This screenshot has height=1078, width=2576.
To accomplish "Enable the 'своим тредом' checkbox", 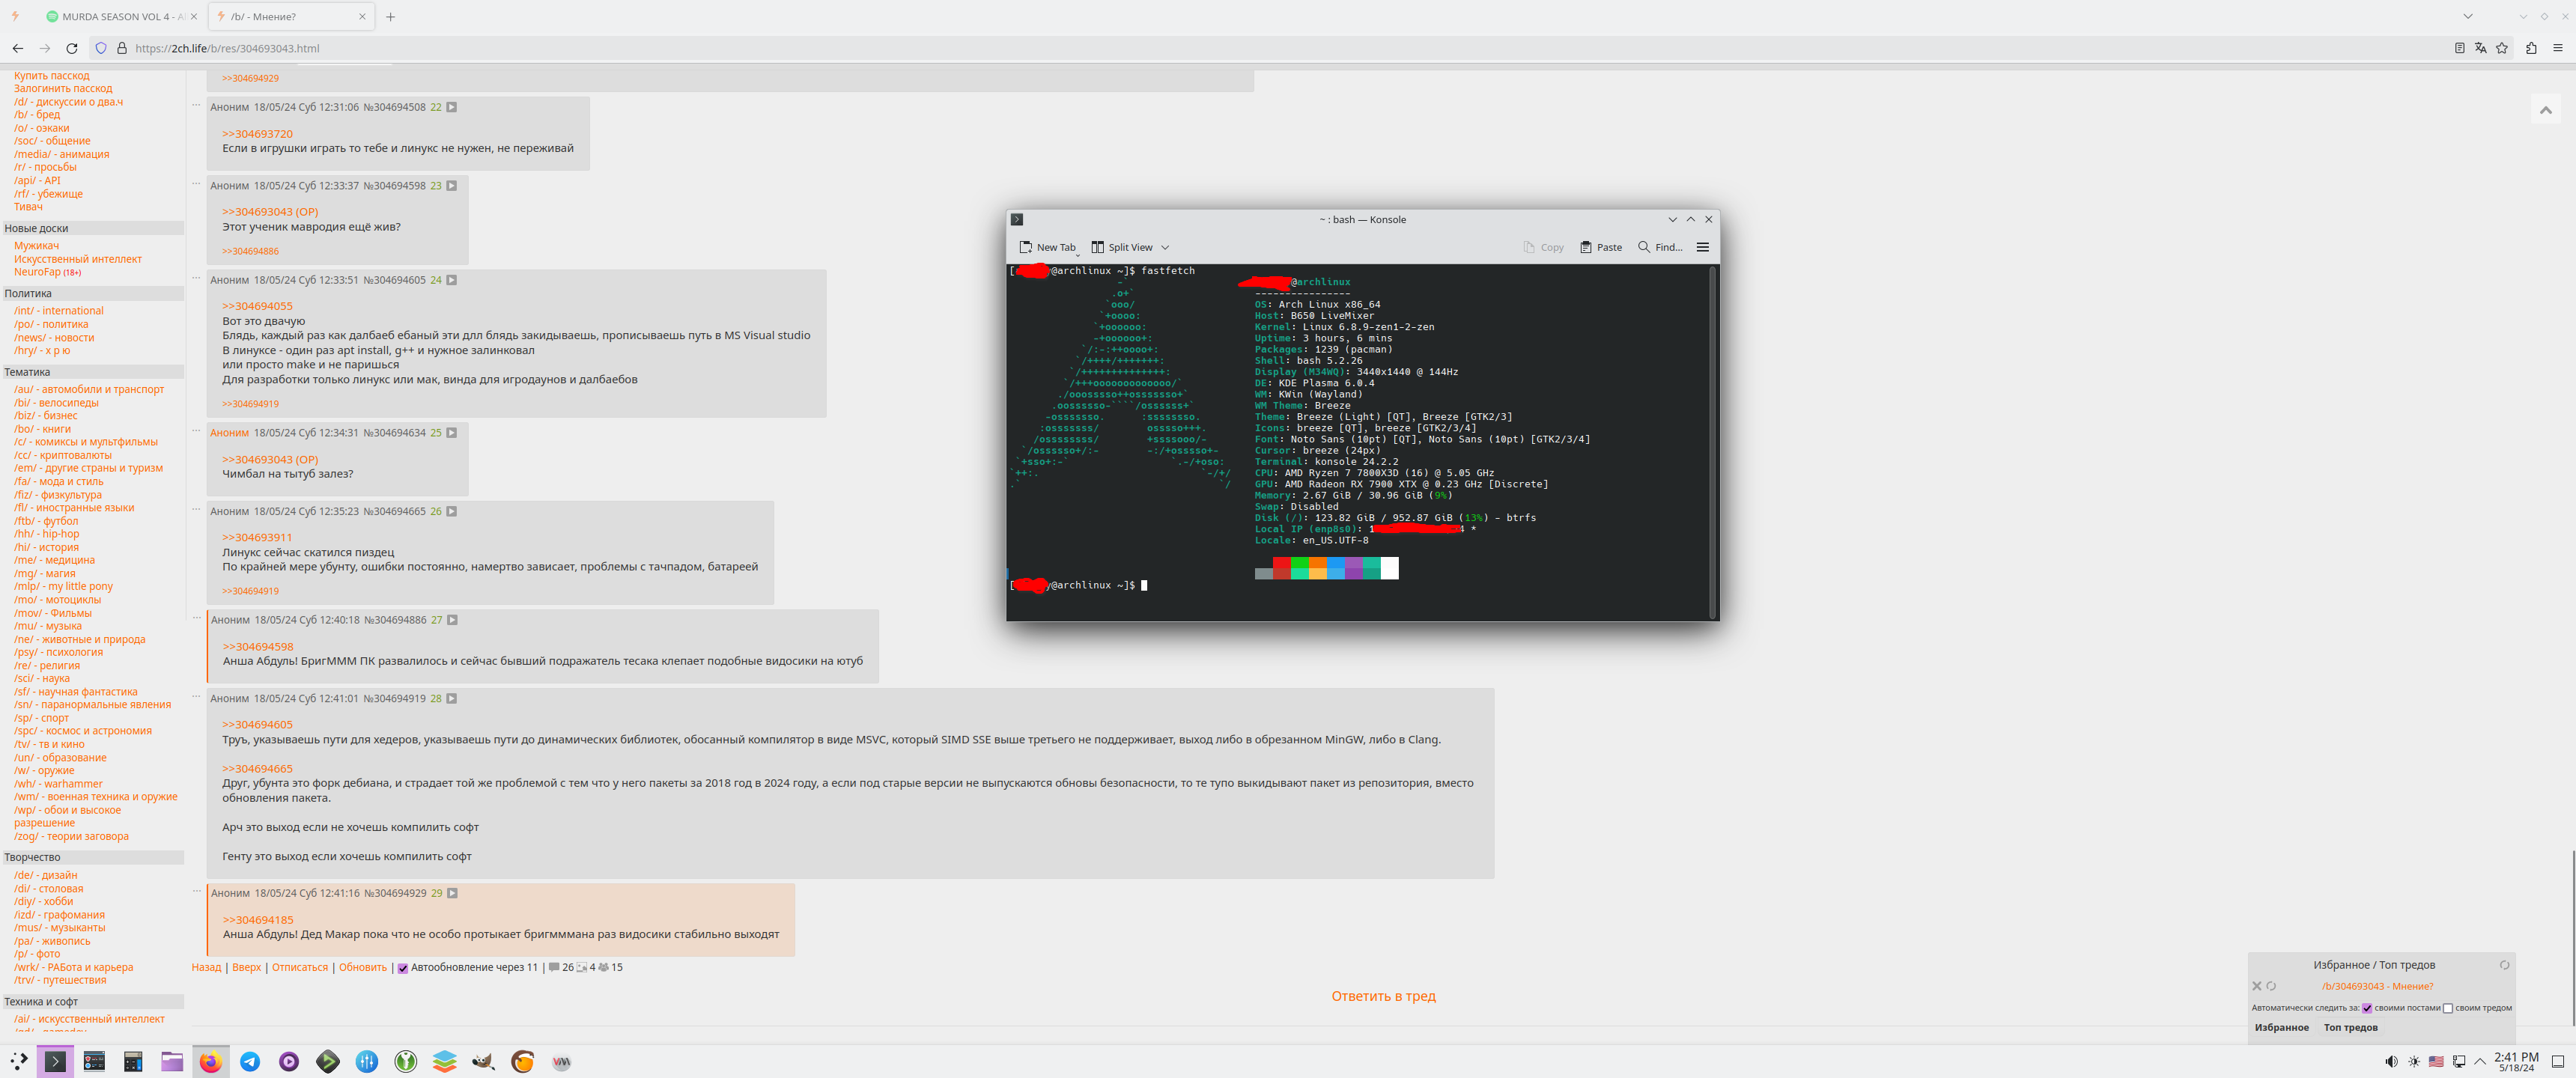I will [x=2448, y=1008].
